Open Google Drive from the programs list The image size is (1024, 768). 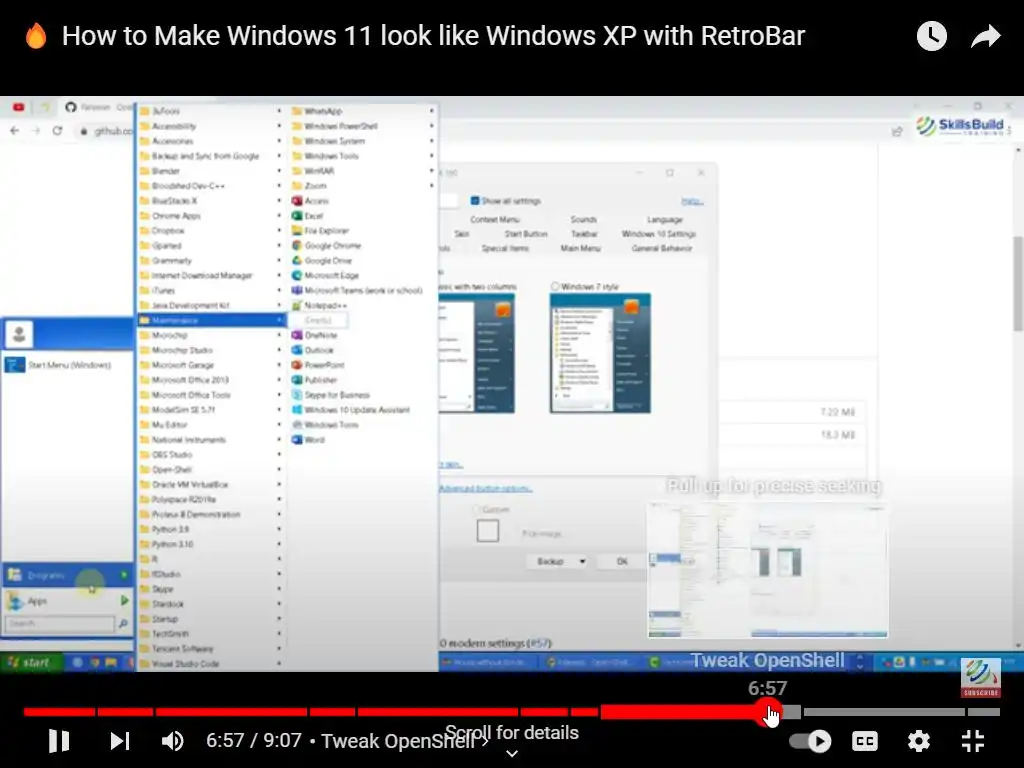[x=362, y=261]
